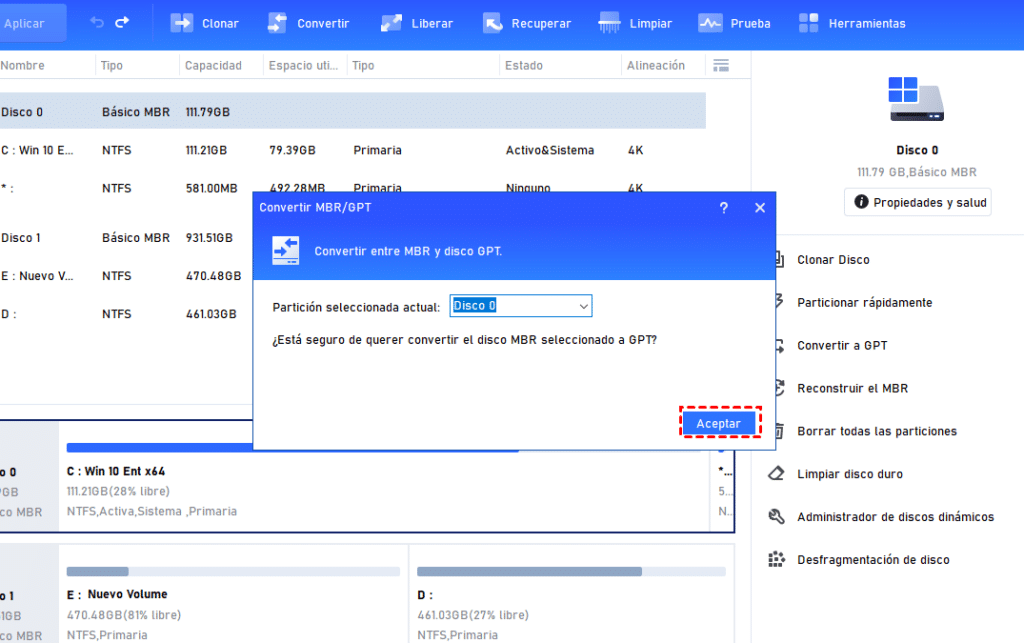Click 79.39GB used space cell
The image size is (1024, 643).
click(x=292, y=150)
